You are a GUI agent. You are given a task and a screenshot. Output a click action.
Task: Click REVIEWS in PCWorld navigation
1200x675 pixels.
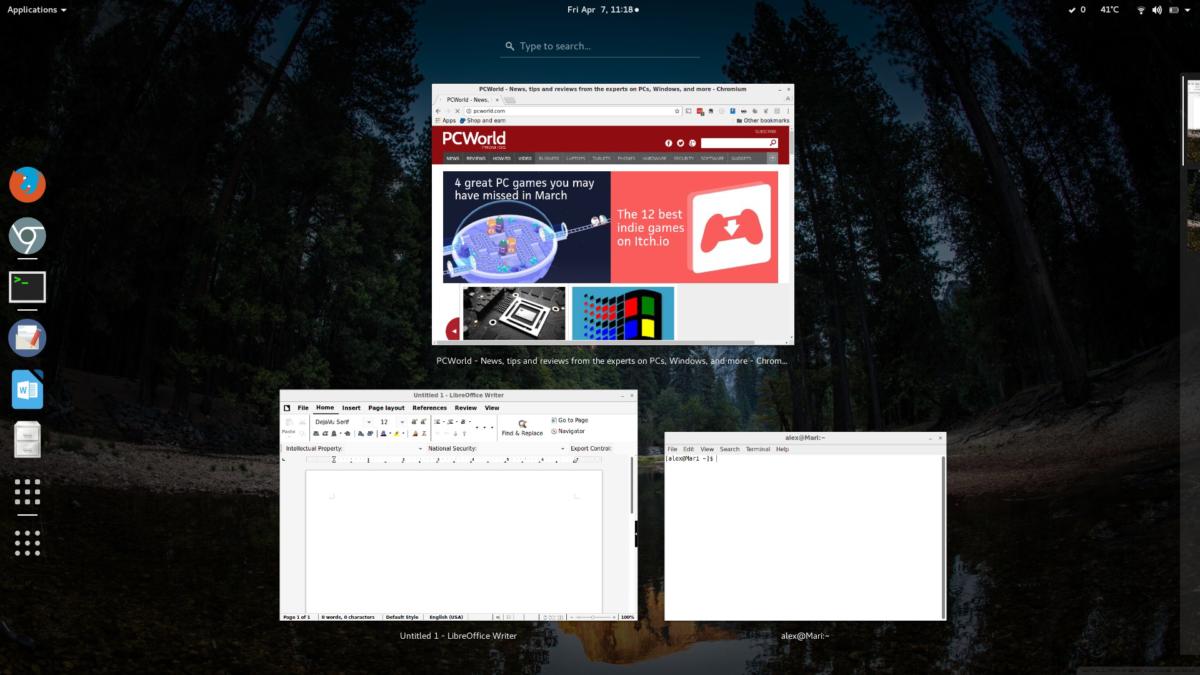pyautogui.click(x=476, y=158)
